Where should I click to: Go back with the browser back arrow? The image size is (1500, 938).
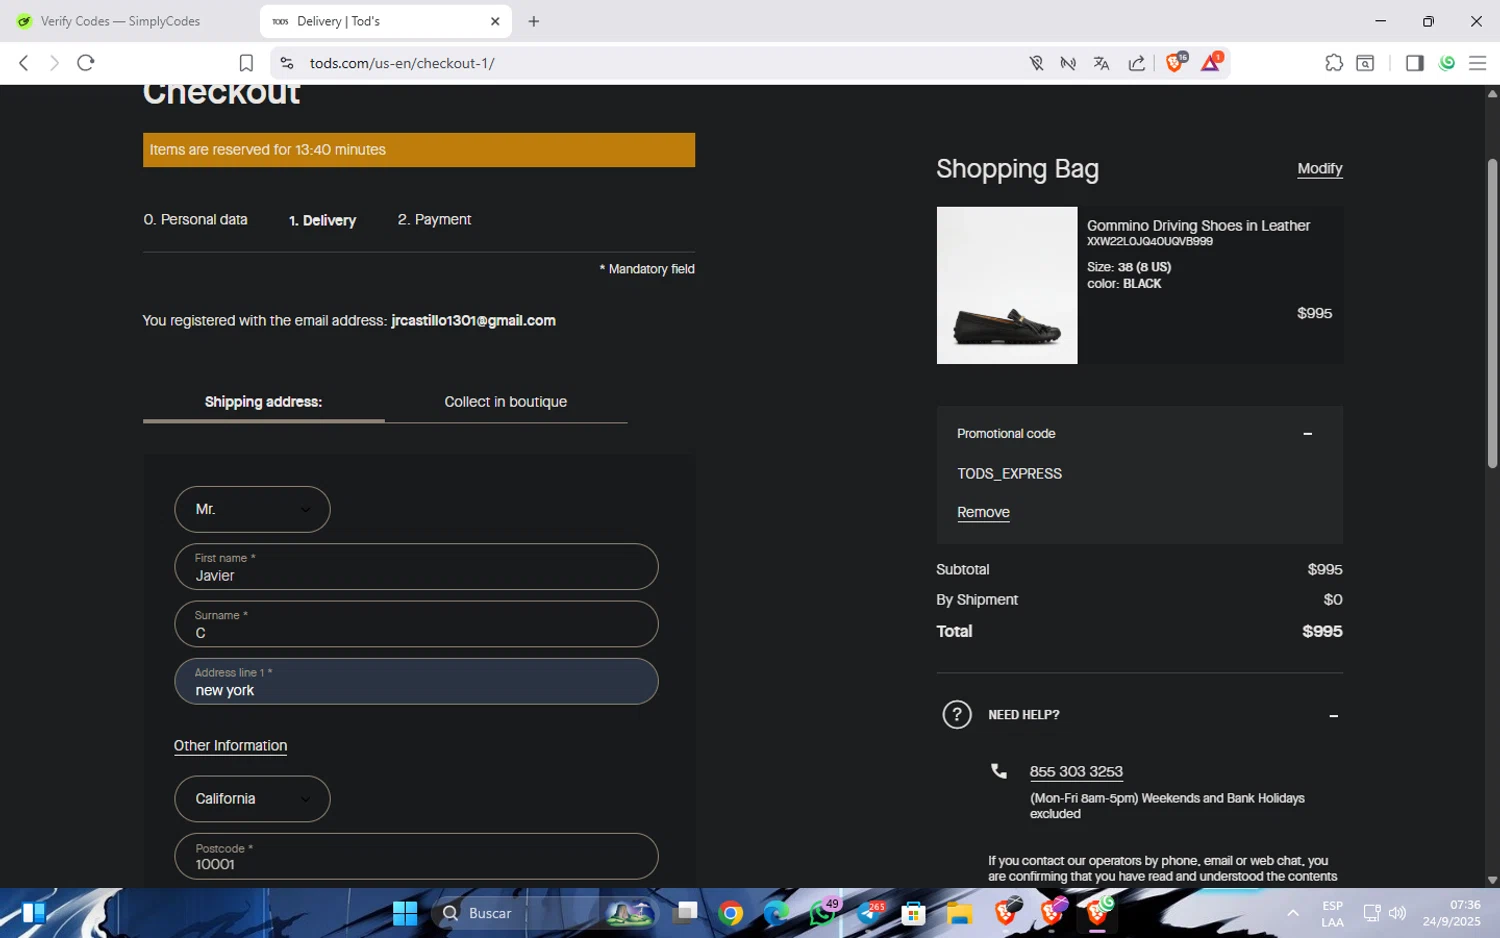[x=24, y=63]
